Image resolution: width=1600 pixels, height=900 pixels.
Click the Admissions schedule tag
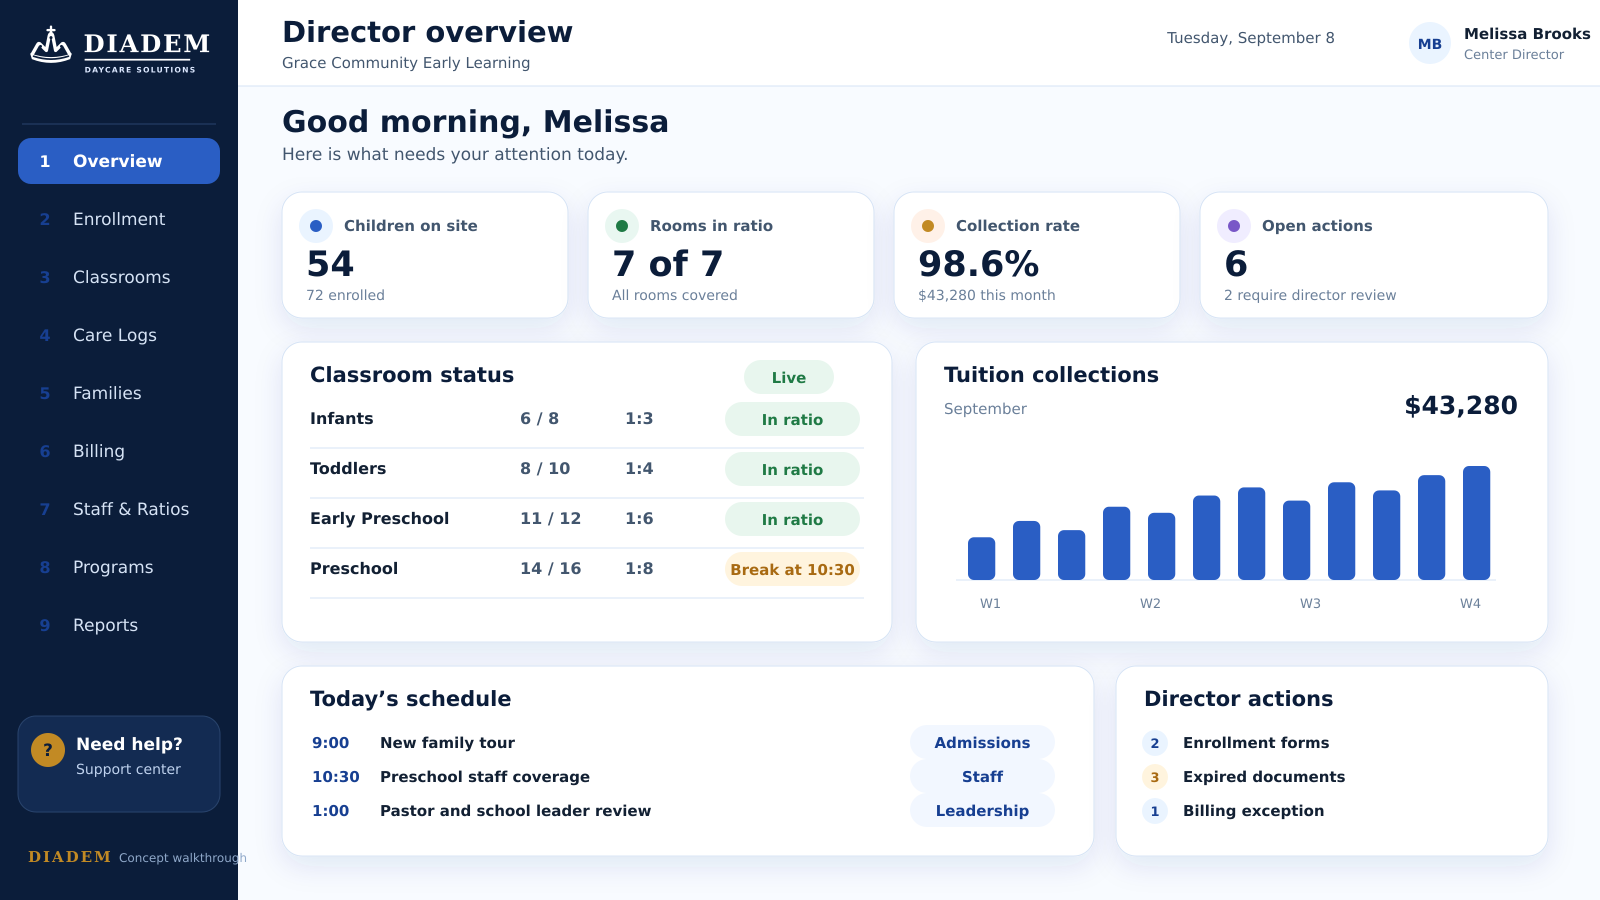coord(982,743)
